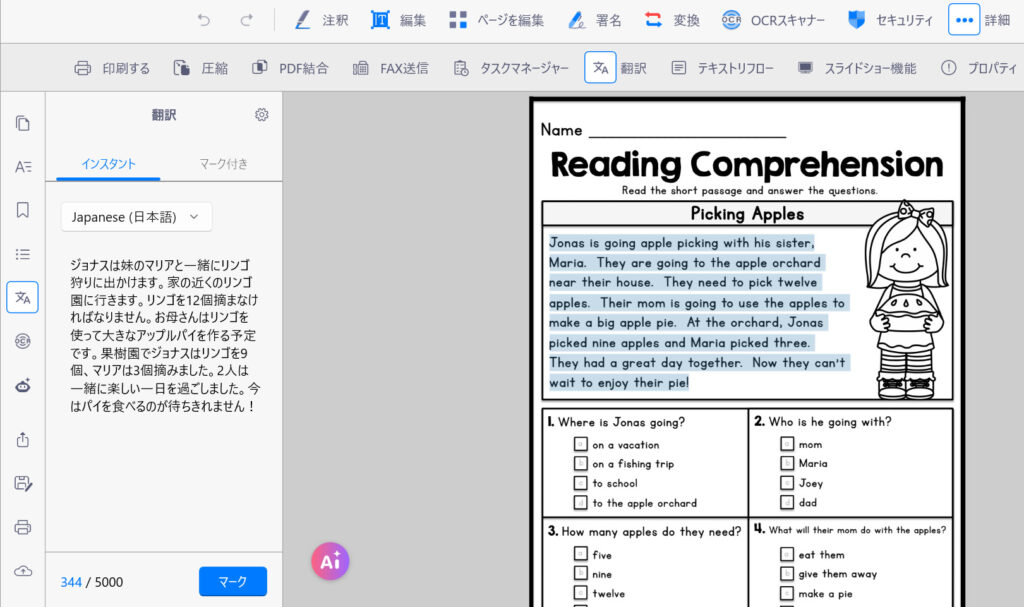The image size is (1024, 607).
Task: Check 'on a vacation' checkbox
Action: pos(581,444)
